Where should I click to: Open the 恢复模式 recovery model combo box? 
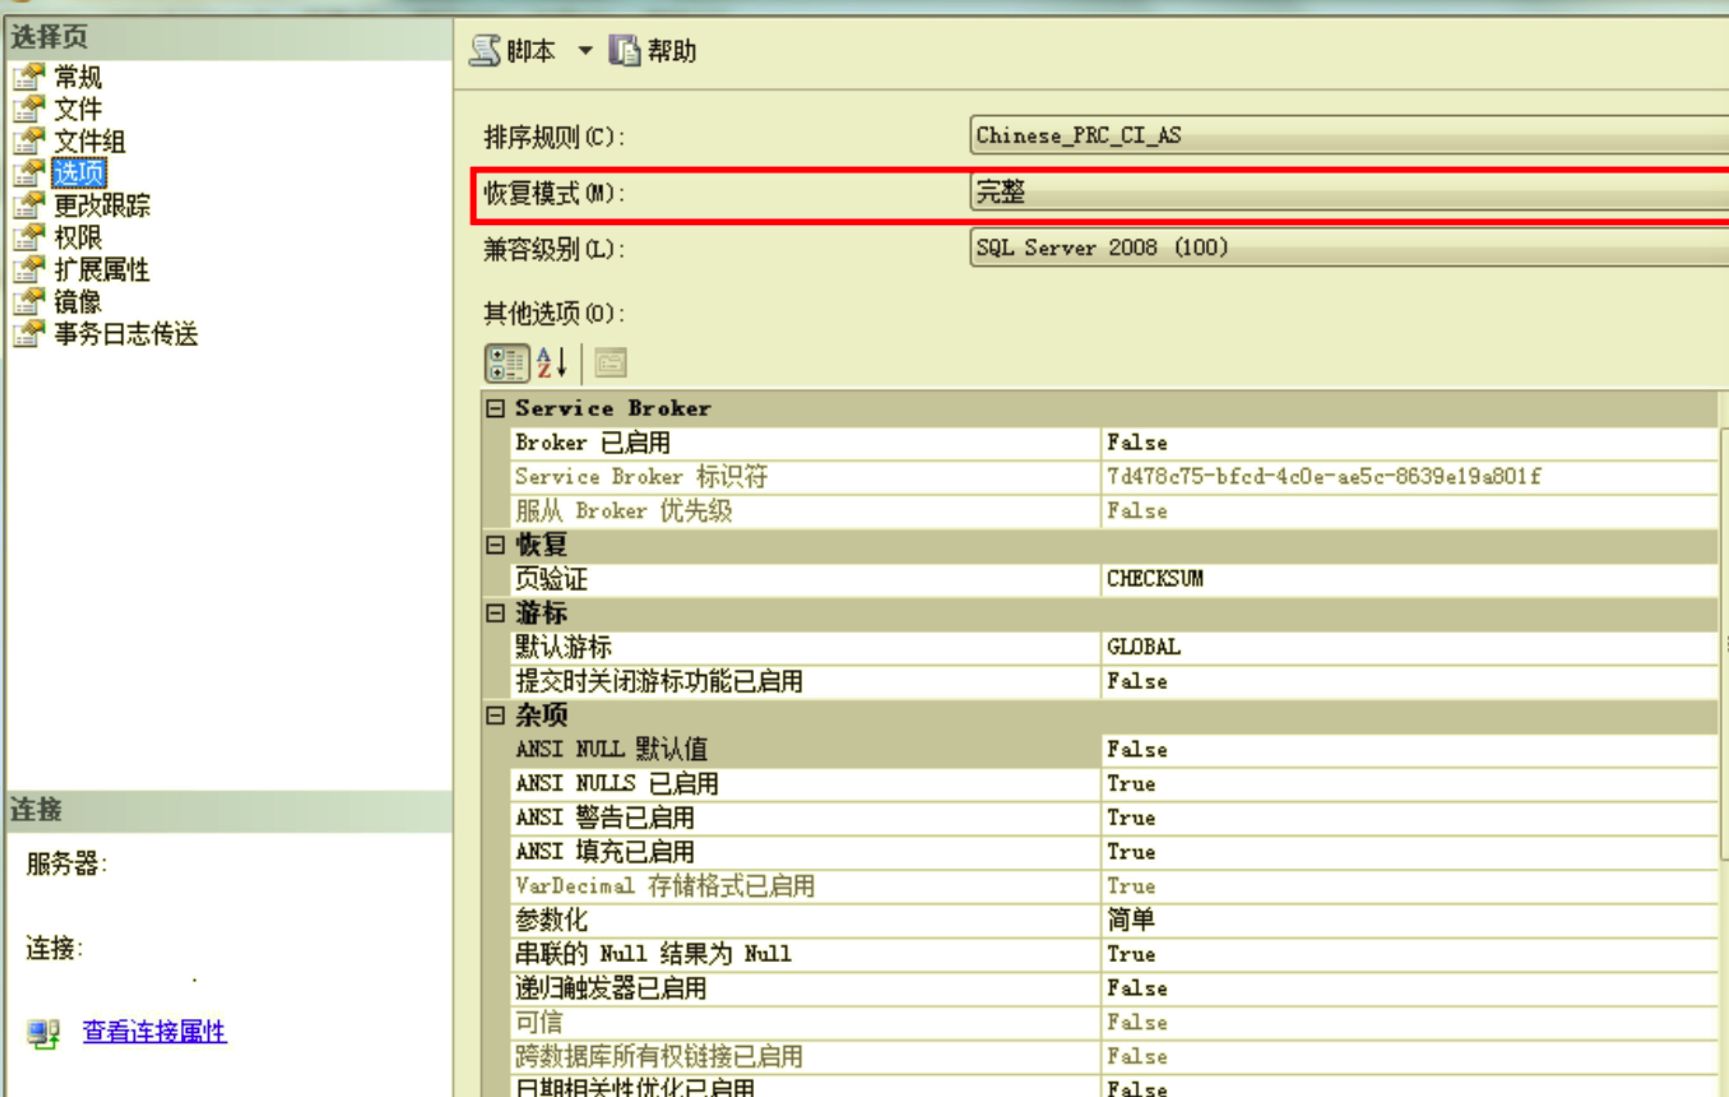point(1349,191)
